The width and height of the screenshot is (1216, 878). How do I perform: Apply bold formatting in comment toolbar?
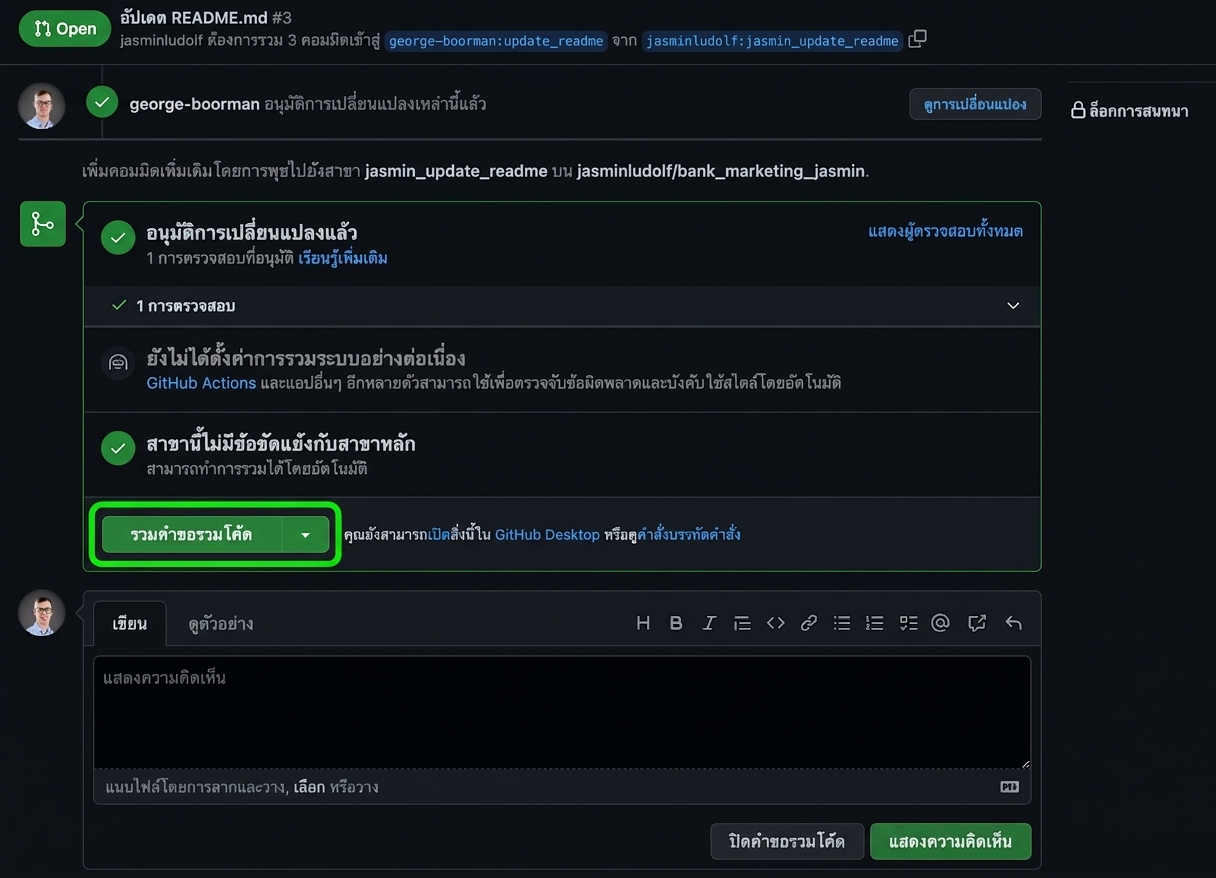pyautogui.click(x=676, y=623)
